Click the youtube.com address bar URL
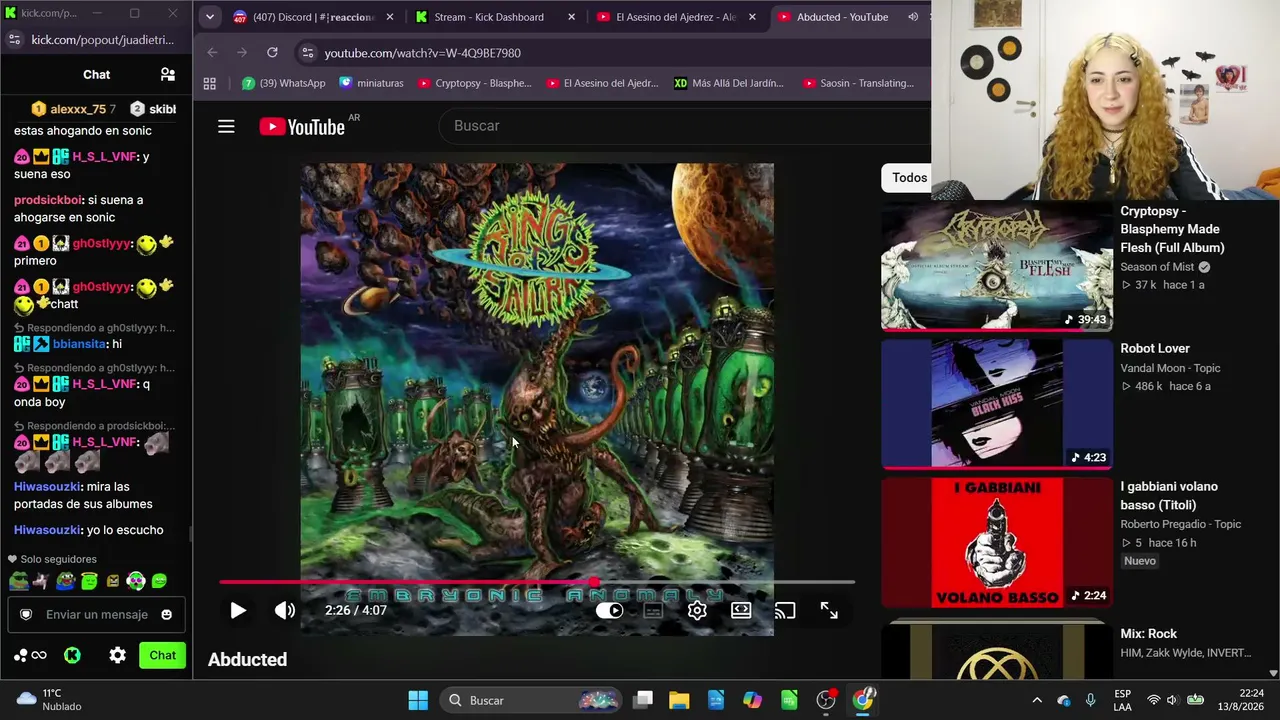This screenshot has height=720, width=1280. point(422,53)
